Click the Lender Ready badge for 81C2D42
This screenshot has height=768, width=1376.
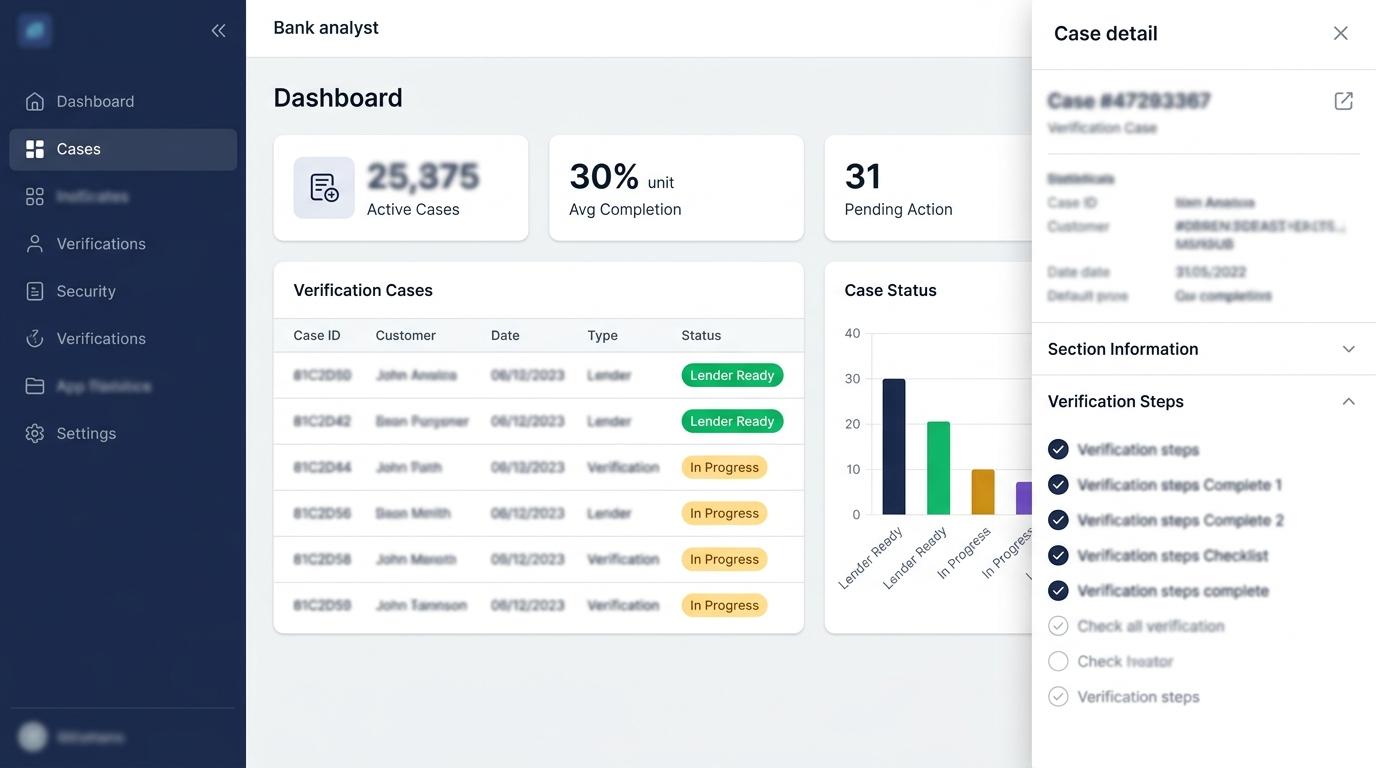pos(732,421)
